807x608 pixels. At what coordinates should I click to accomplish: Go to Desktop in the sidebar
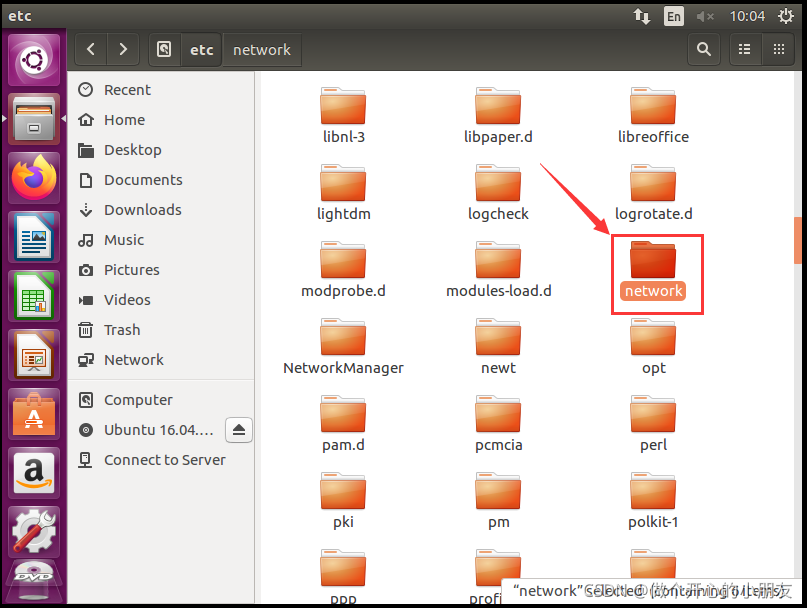point(161,150)
